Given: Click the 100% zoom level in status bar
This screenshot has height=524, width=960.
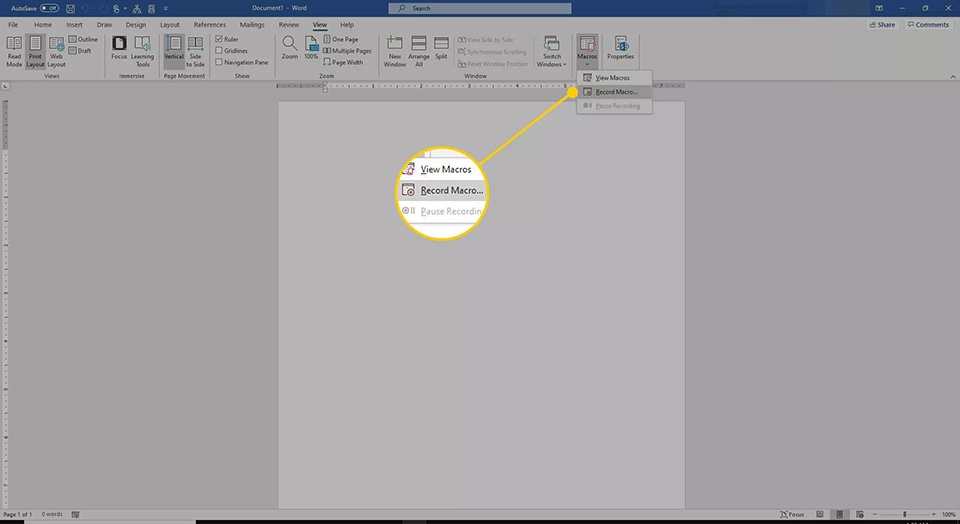Looking at the screenshot, I should tap(949, 514).
